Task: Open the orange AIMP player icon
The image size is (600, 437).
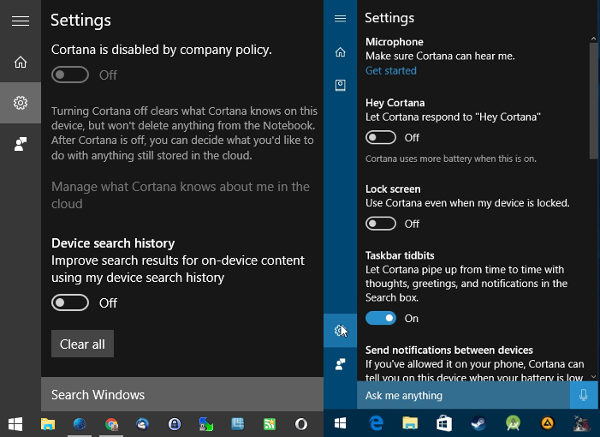Action: pyautogui.click(x=548, y=423)
